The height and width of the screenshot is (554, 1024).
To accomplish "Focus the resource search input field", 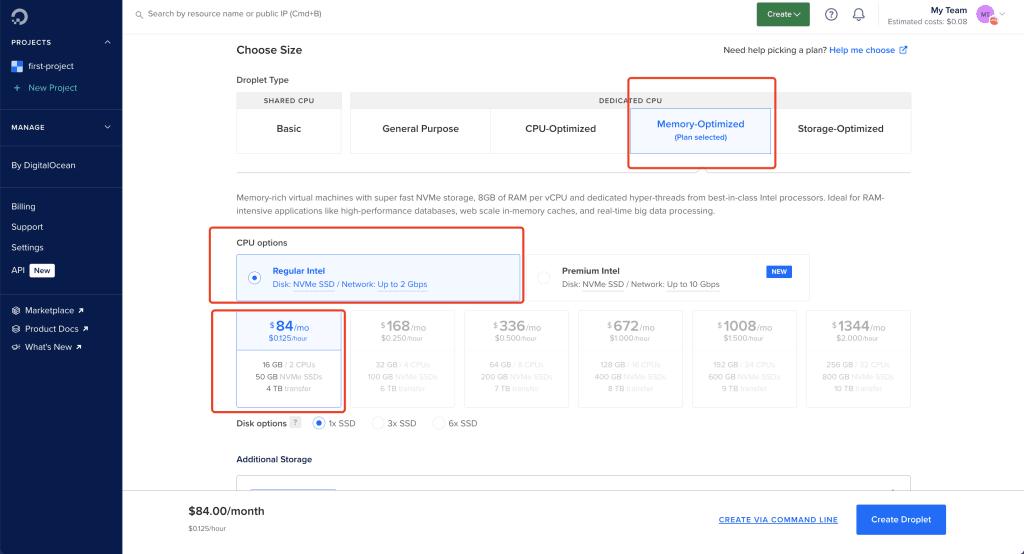I will click(234, 14).
